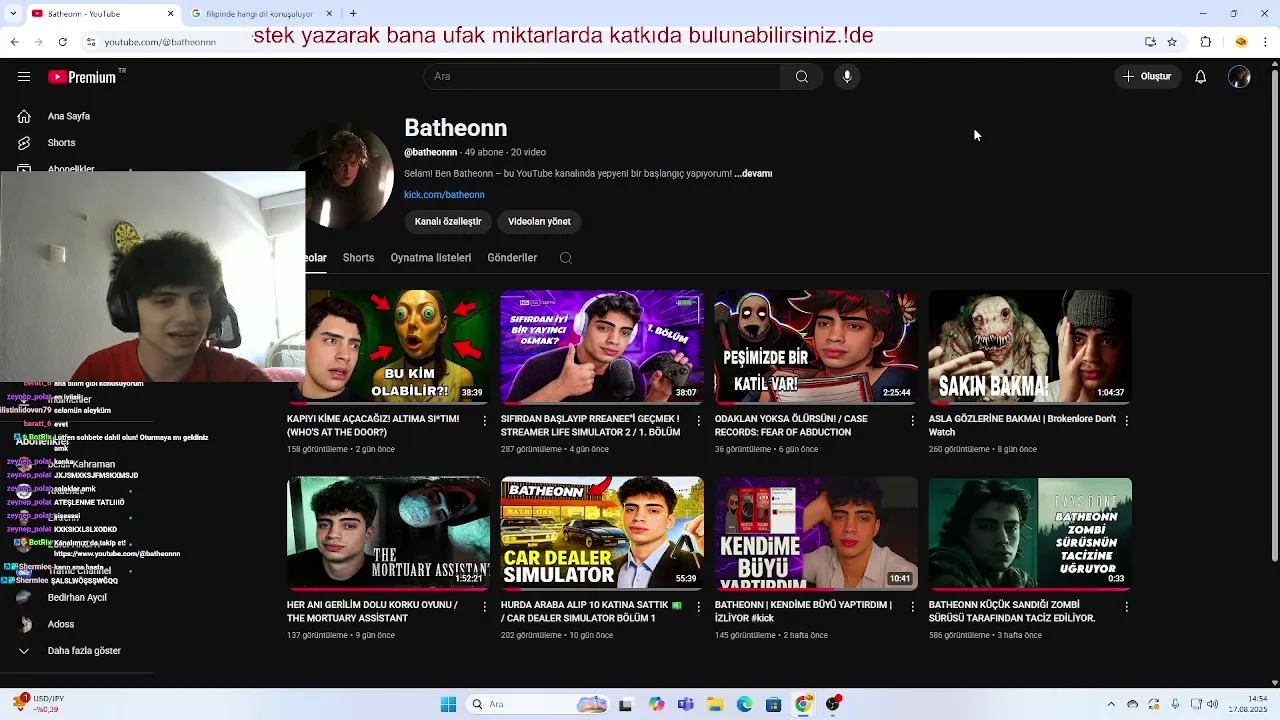Open Microsoft Store from taskbar

(x=773, y=704)
